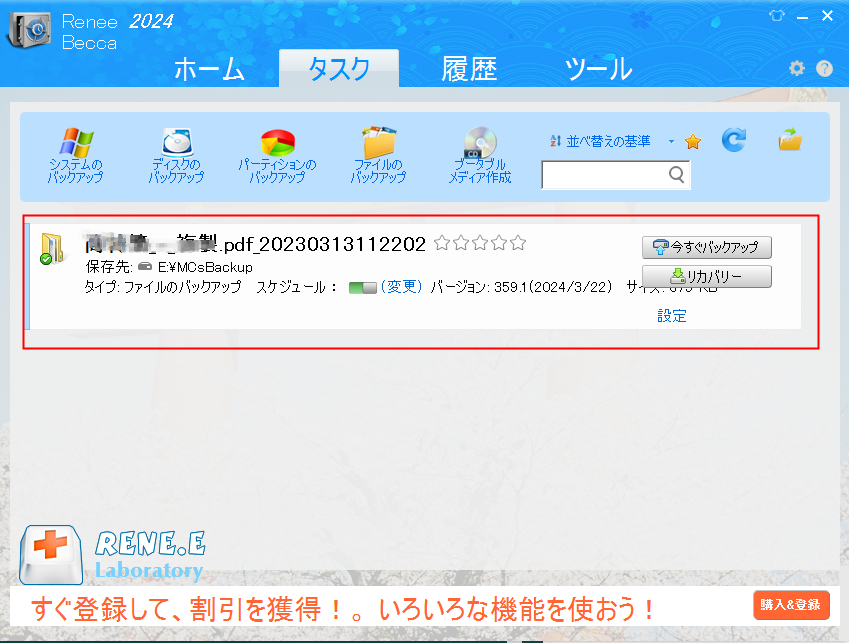The image size is (849, 643).
Task: Rate the task three stars
Action: tap(480, 243)
